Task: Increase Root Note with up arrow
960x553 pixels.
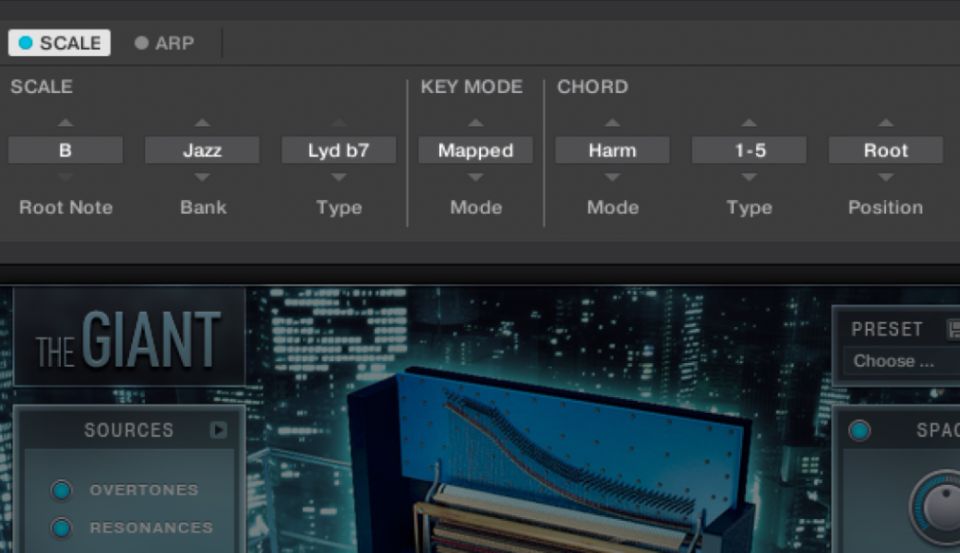Action: (66, 123)
